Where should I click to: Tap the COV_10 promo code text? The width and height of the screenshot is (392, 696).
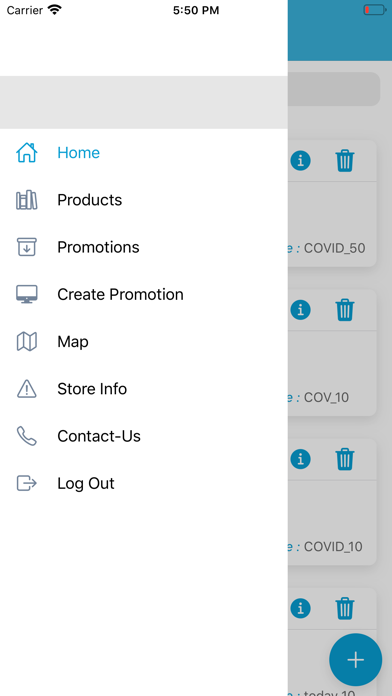(326, 397)
